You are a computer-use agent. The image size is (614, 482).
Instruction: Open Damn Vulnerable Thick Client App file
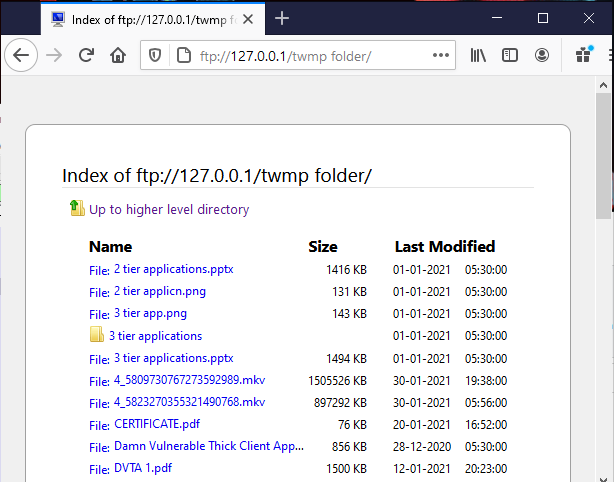(209, 446)
